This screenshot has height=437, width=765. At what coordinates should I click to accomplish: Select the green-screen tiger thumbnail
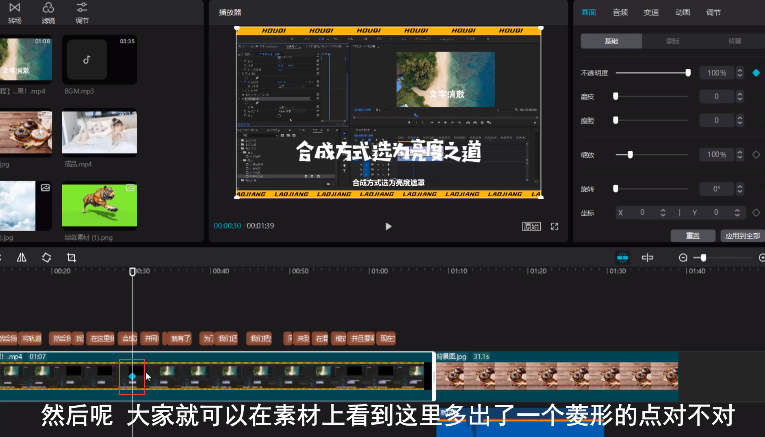pyautogui.click(x=99, y=204)
